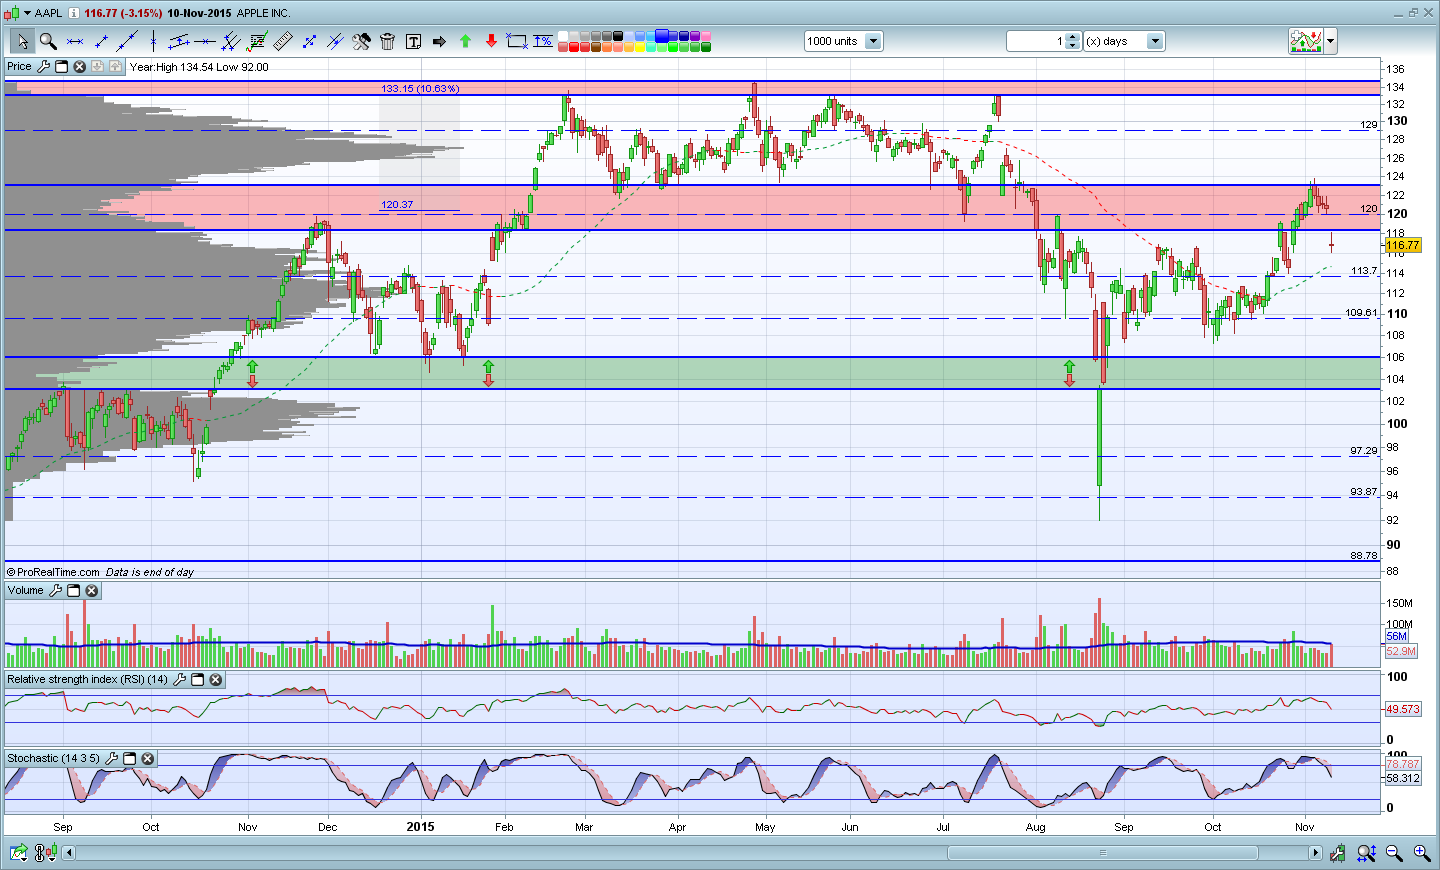Select the percentage variation tool
Image resolution: width=1440 pixels, height=870 pixels.
click(x=543, y=41)
